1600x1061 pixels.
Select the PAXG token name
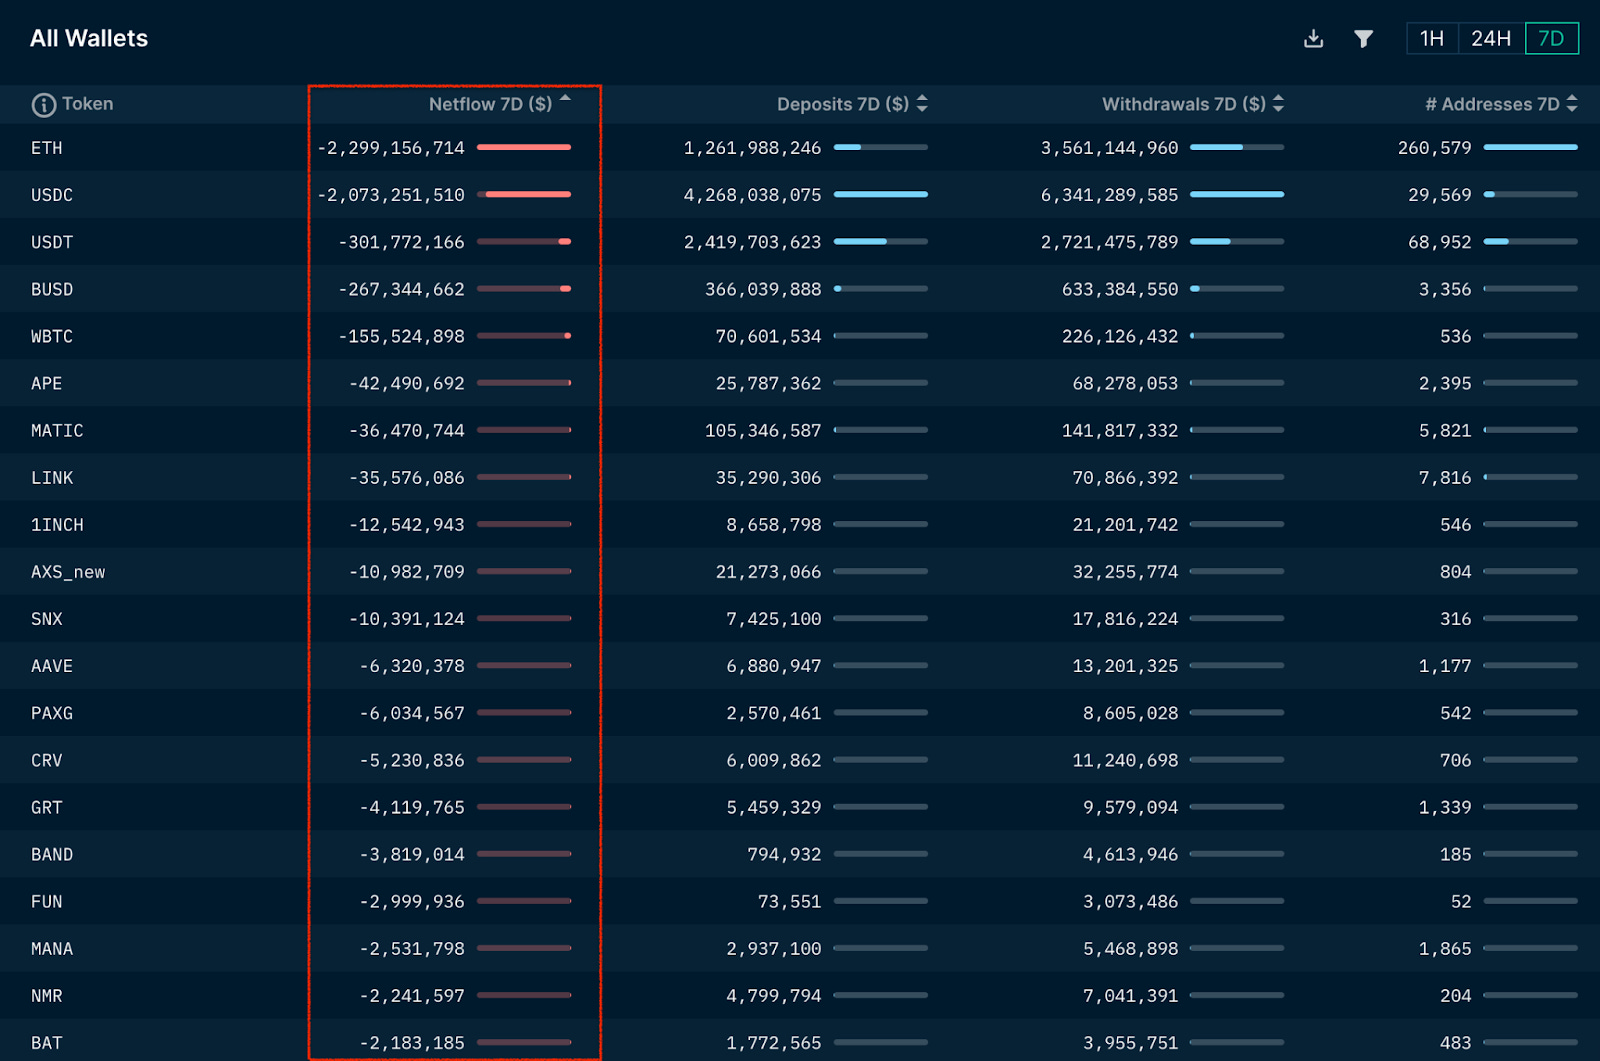(x=52, y=713)
